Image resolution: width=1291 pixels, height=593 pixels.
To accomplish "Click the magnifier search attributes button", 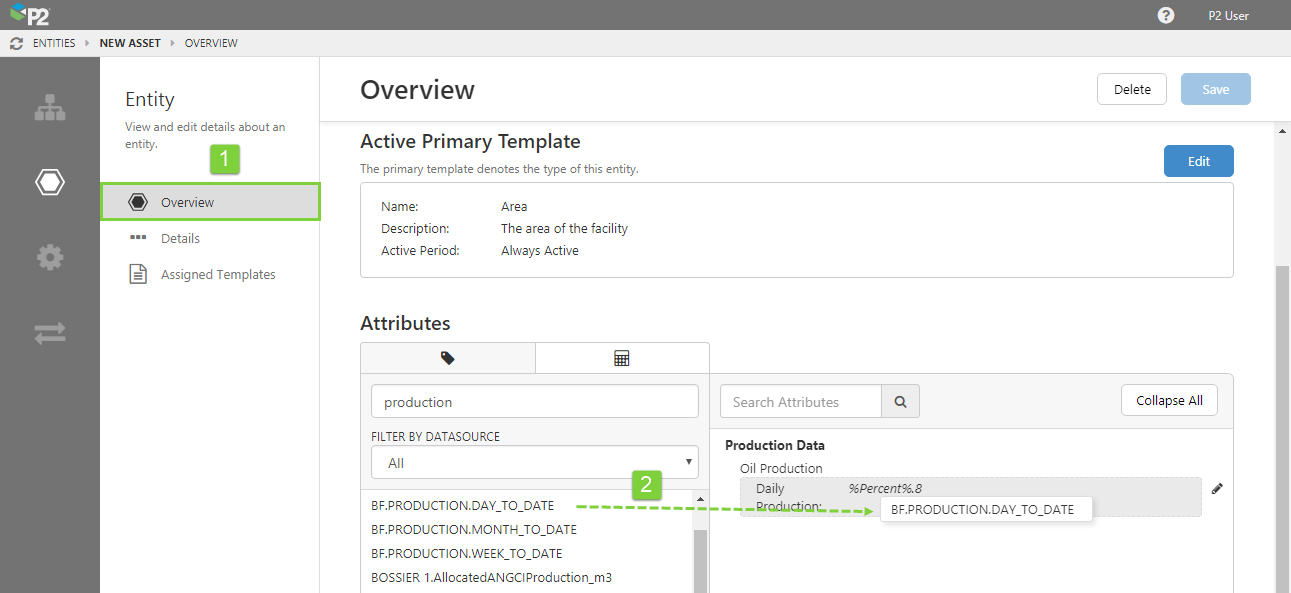I will pos(900,402).
